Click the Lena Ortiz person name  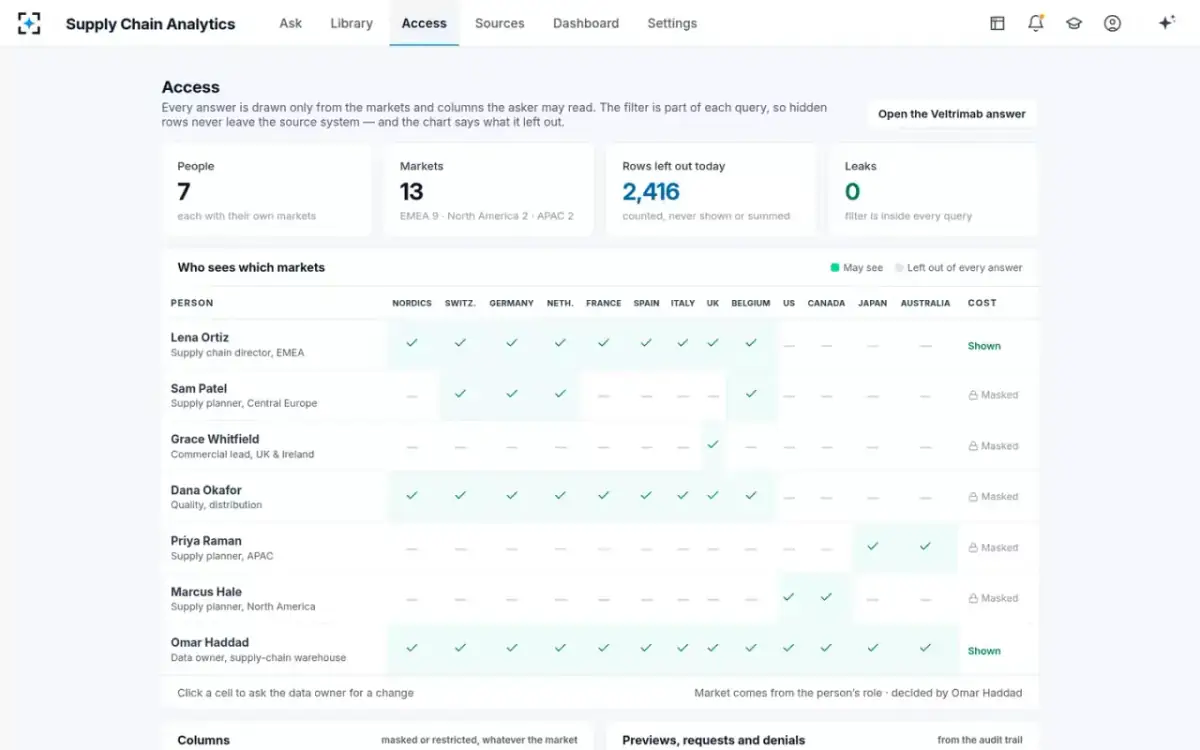[200, 338]
